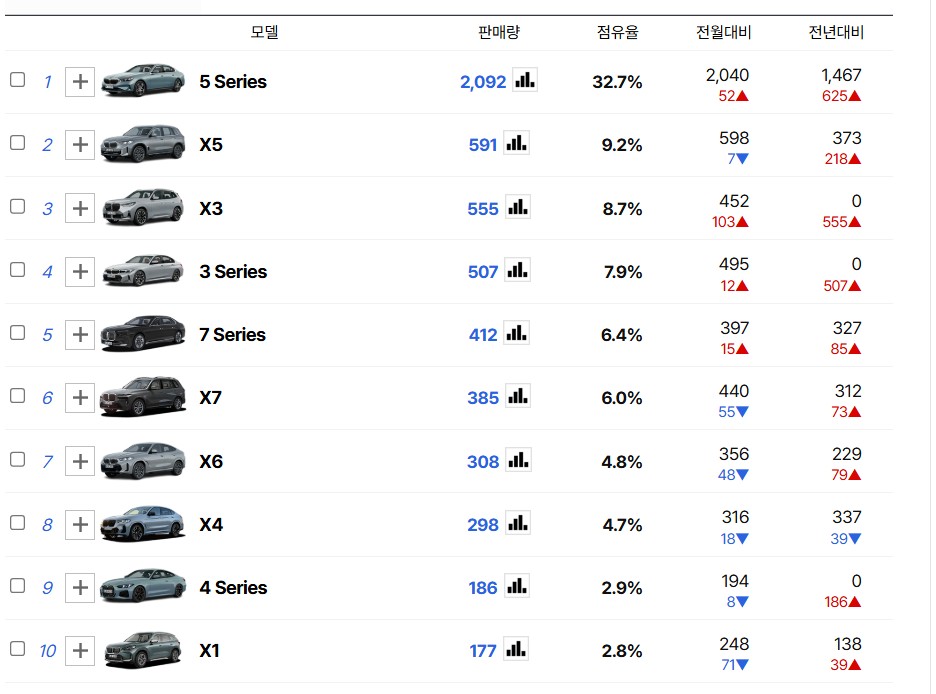Screen dimensions: 936x694
Task: Expand 4 Series row with plus button
Action: point(80,588)
